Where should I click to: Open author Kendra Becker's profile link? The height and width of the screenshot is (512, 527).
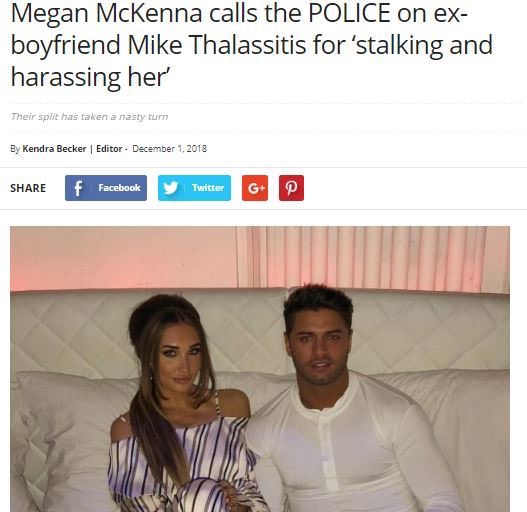[54, 149]
